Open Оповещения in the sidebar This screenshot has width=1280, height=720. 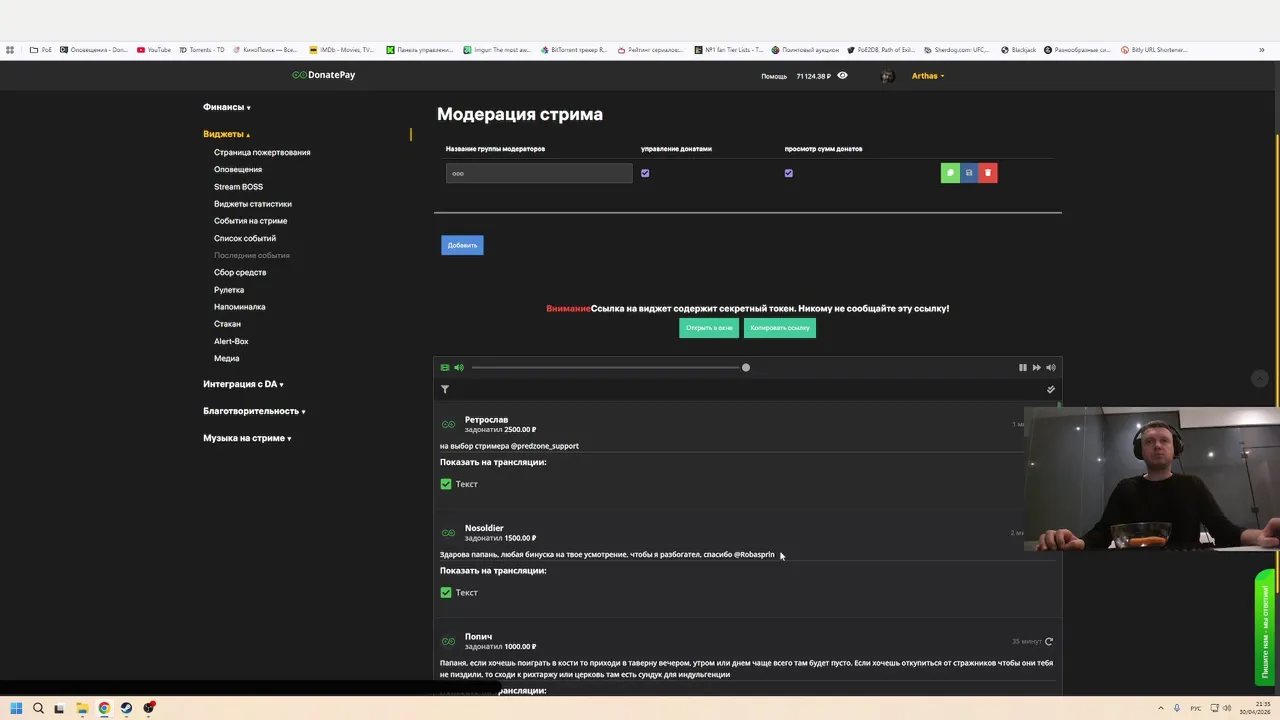pyautogui.click(x=238, y=169)
